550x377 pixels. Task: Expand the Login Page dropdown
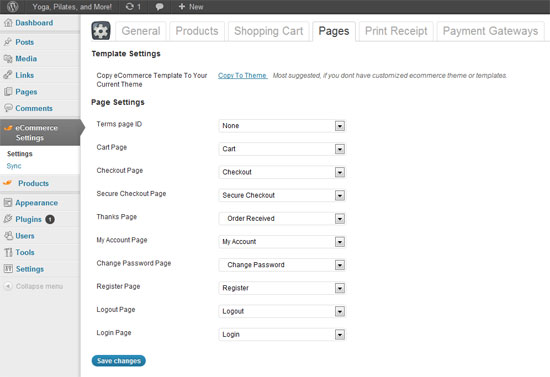click(x=282, y=334)
